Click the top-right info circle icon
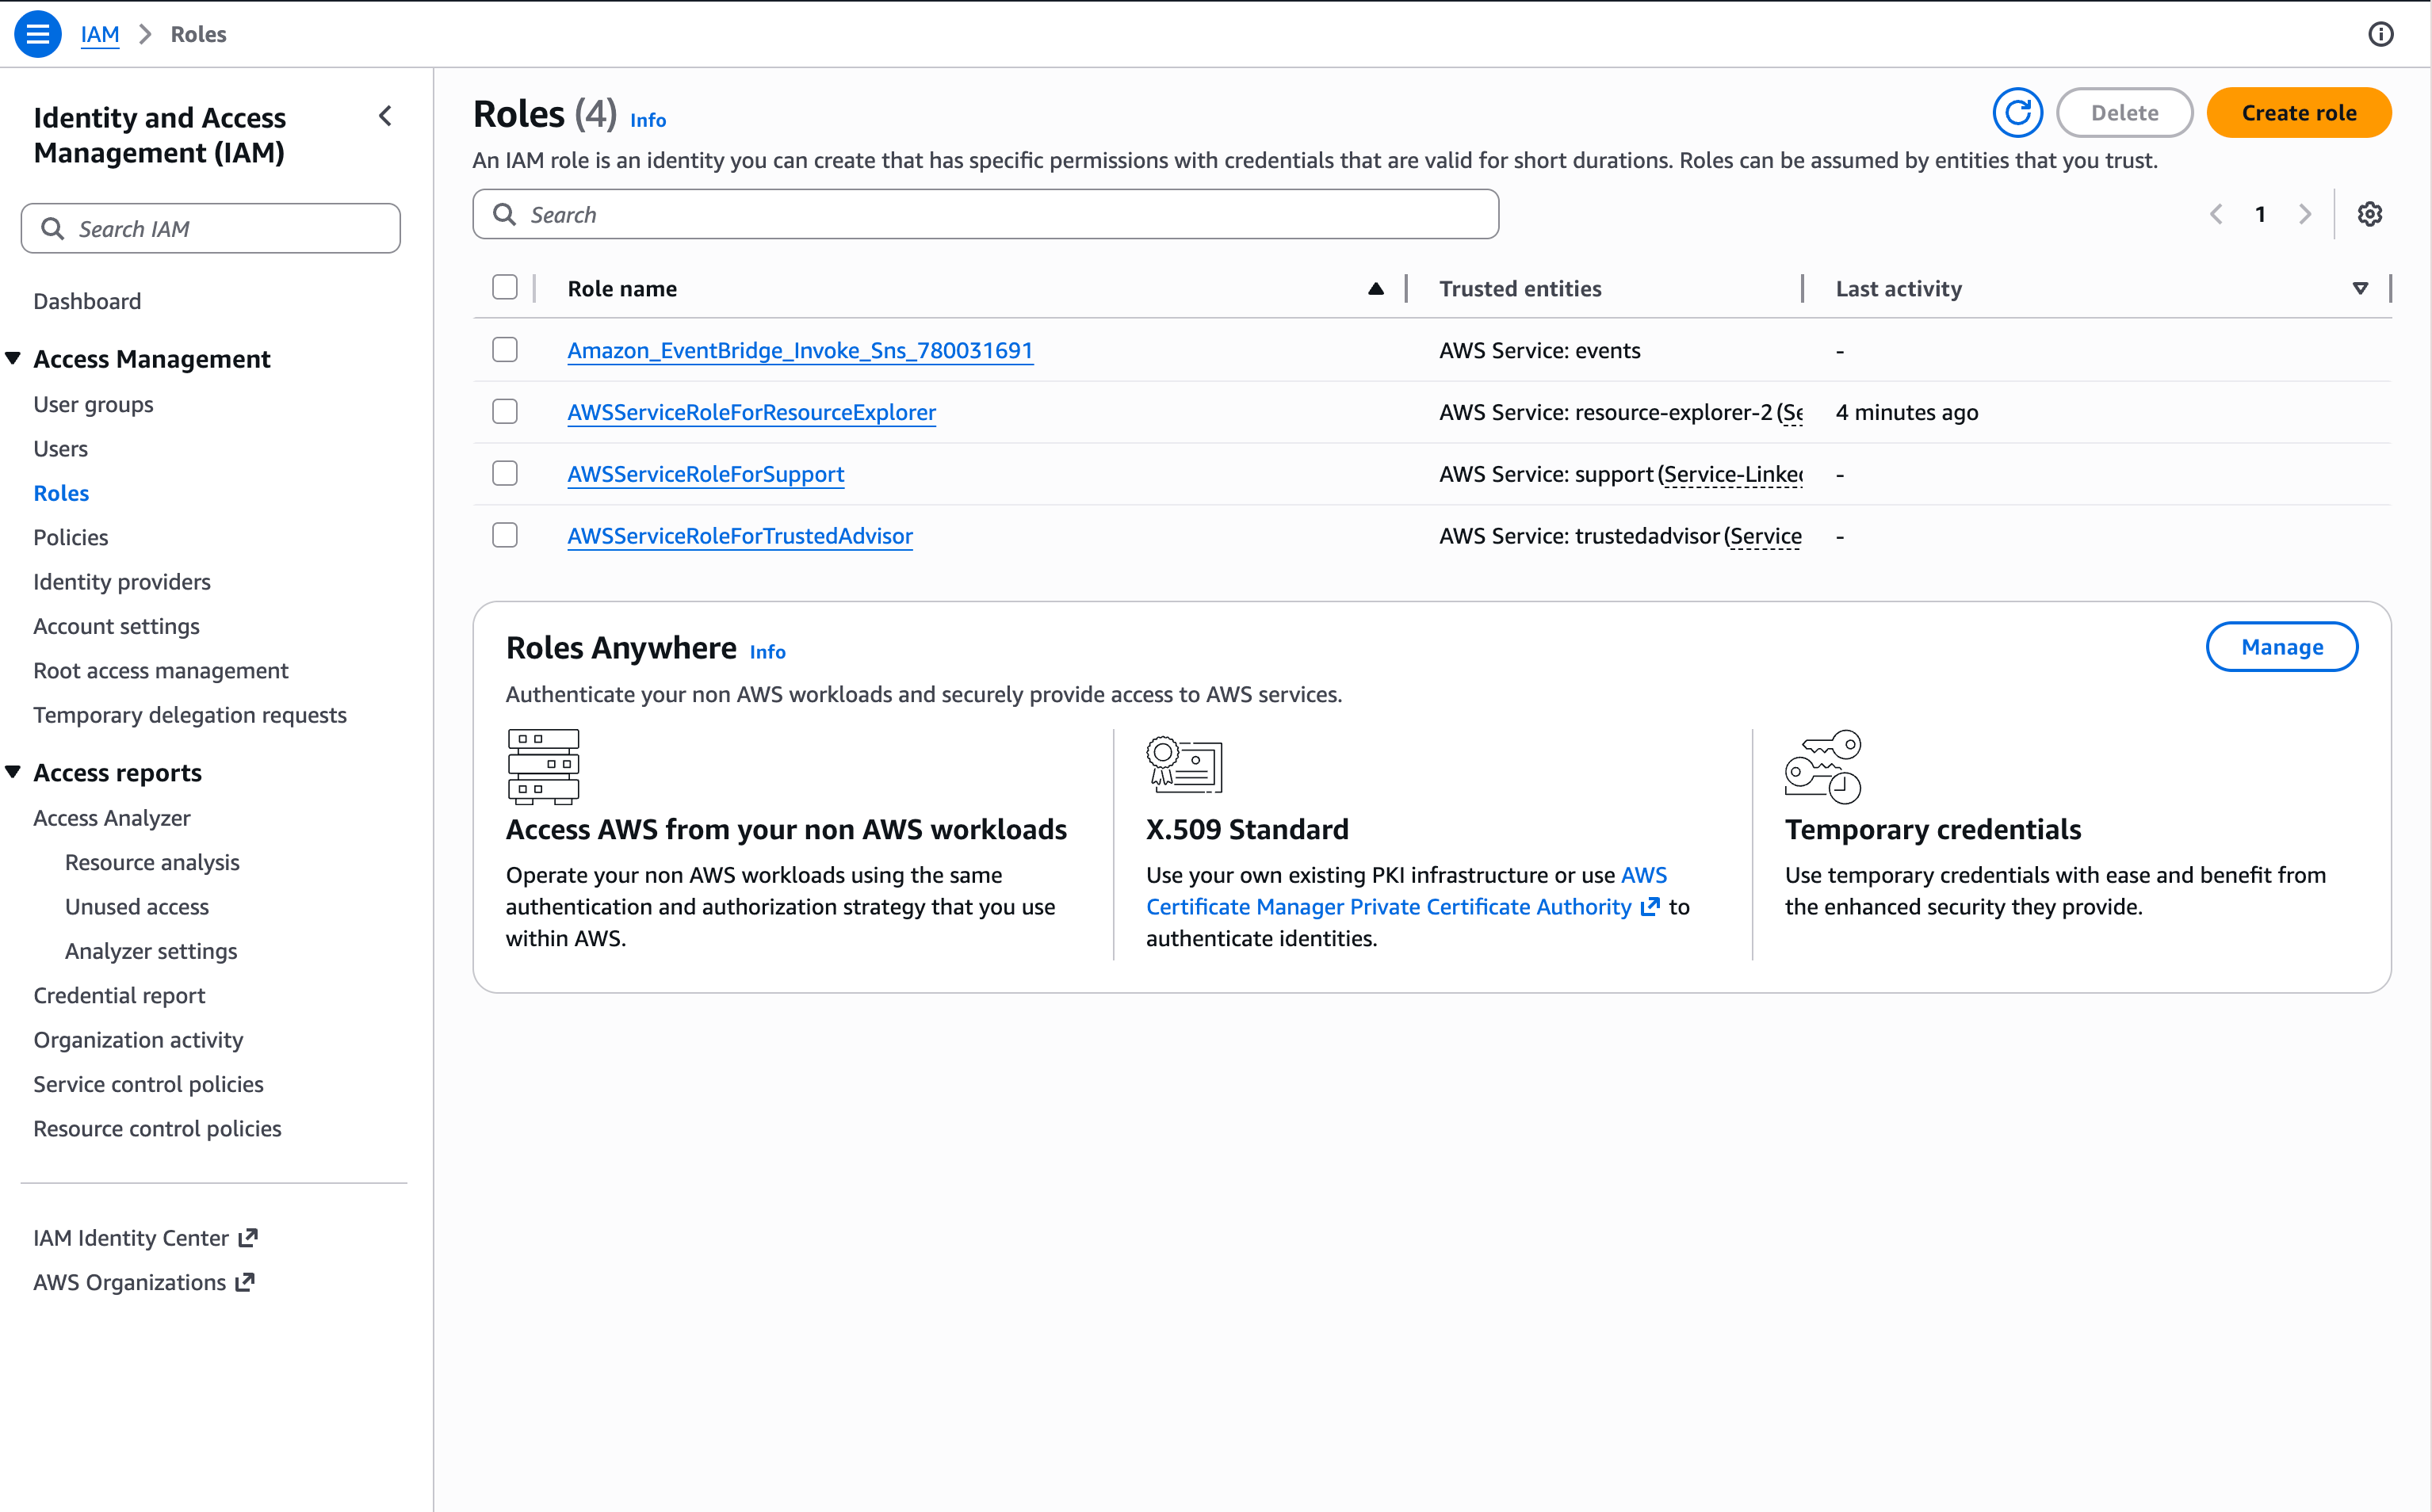The image size is (2432, 1512). point(2381,34)
